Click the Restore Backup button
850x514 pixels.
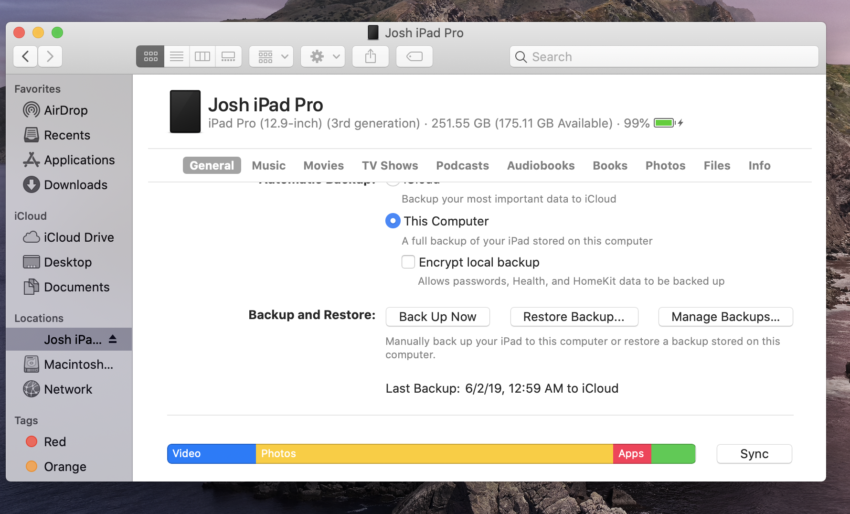coord(574,317)
